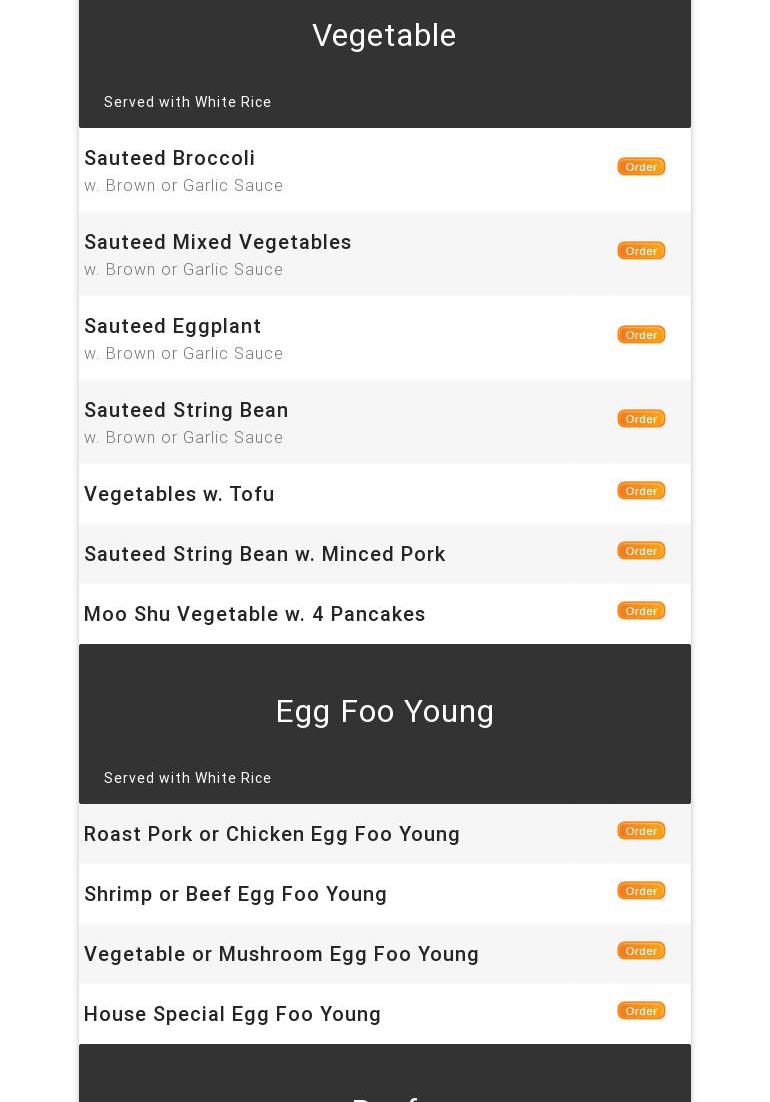The width and height of the screenshot is (770, 1102).
Task: Click the Egg Foo Young section header
Action: pyautogui.click(x=385, y=712)
